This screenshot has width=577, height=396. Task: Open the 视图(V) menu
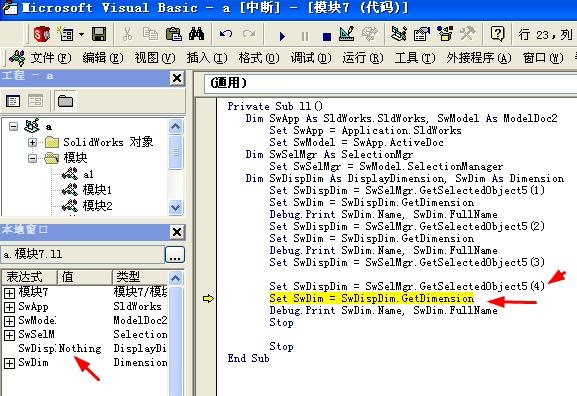click(x=155, y=58)
